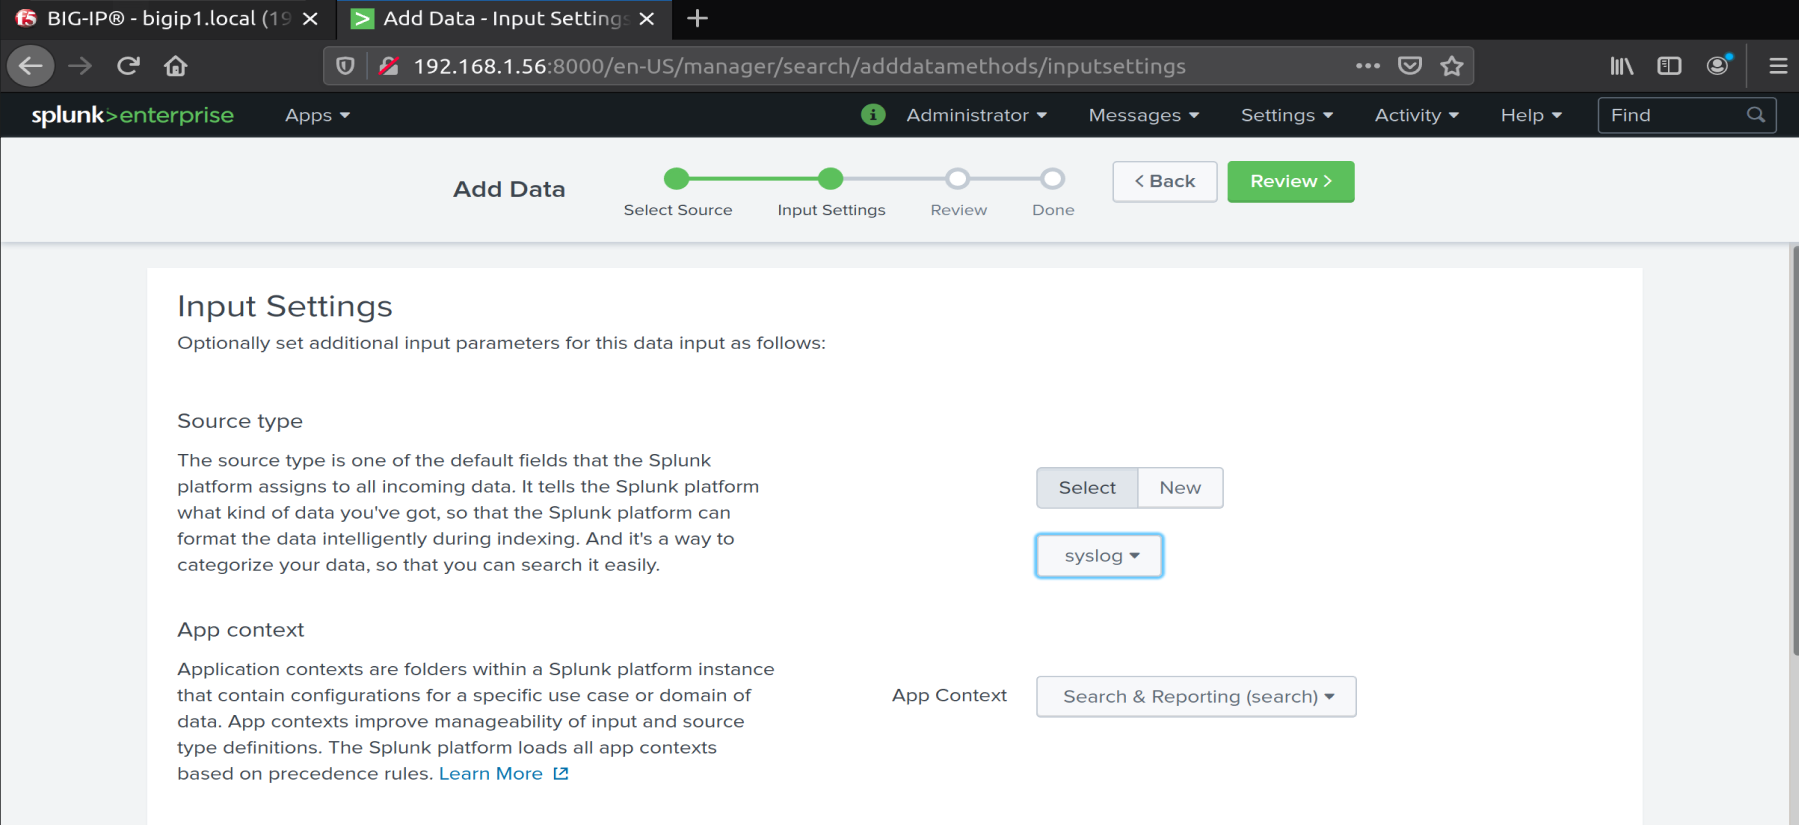Switch to BIG-IP bigip1.local tab
Viewport: 1799px width, 825px height.
coord(168,18)
